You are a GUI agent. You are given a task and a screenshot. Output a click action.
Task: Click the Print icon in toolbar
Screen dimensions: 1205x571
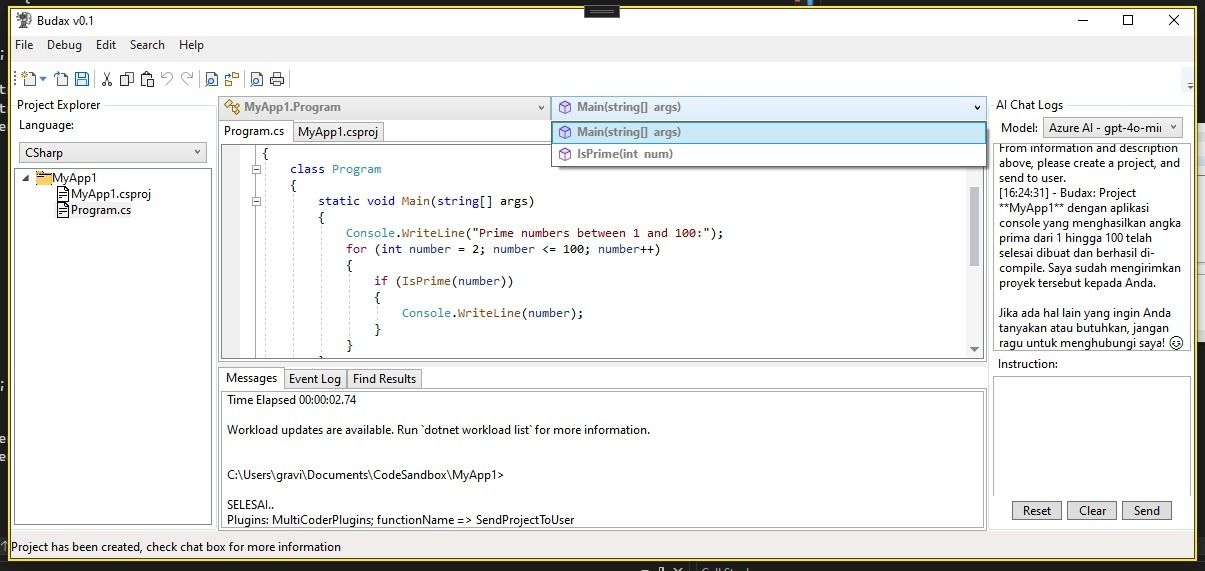coord(277,79)
